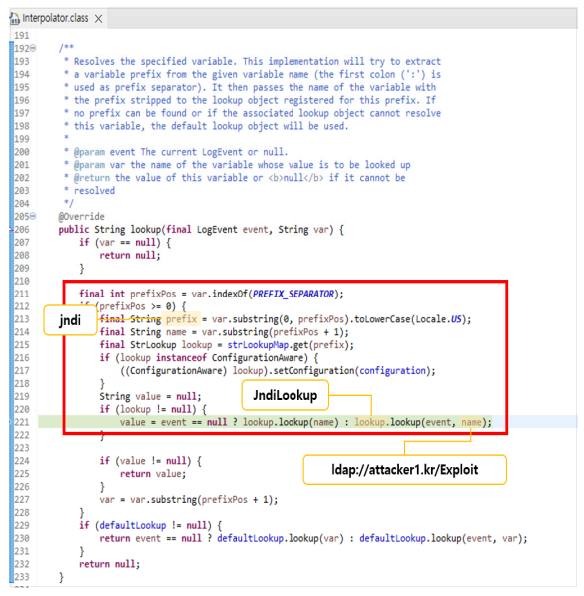Screen dimensions: 584x596
Task: Click '@param event' in the Javadoc comment
Action: point(105,152)
